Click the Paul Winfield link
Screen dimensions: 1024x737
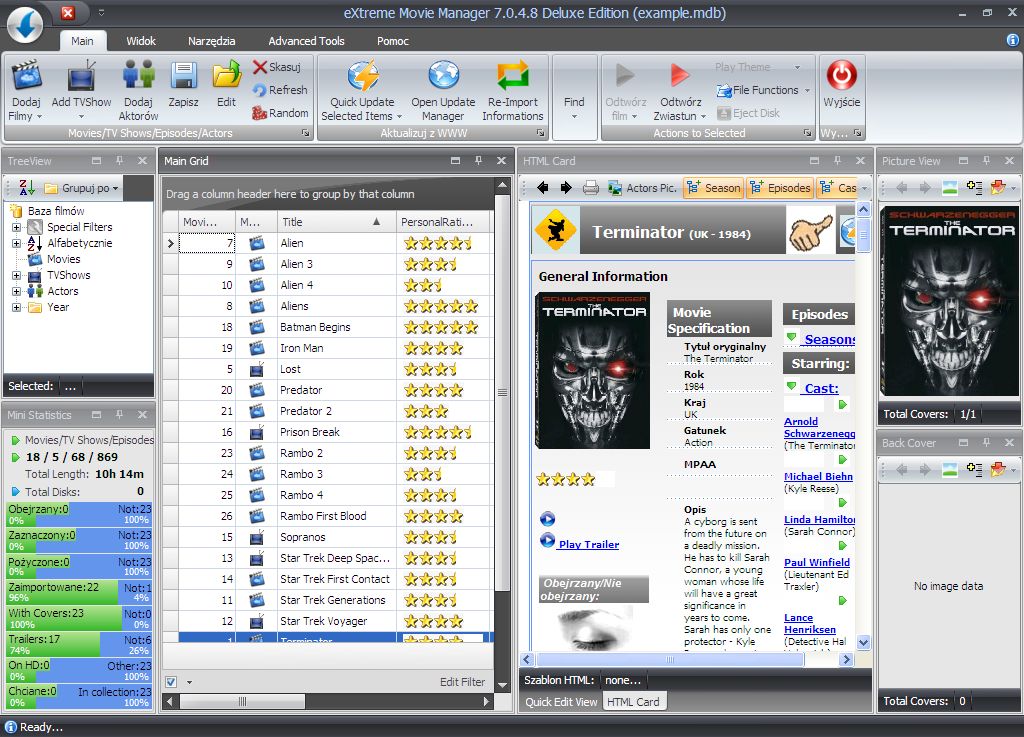click(817, 563)
